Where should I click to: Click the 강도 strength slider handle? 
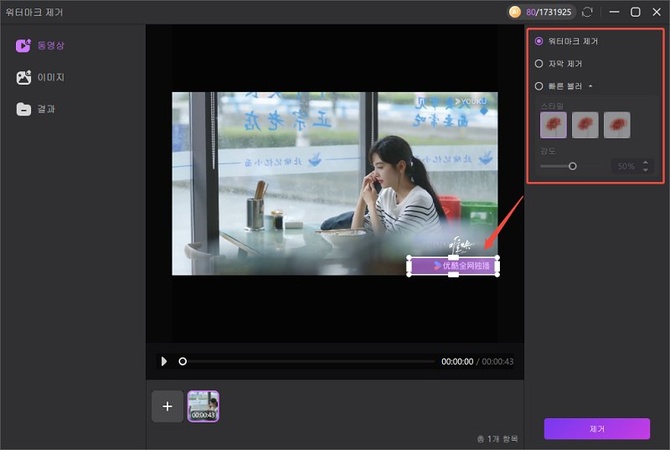point(573,166)
